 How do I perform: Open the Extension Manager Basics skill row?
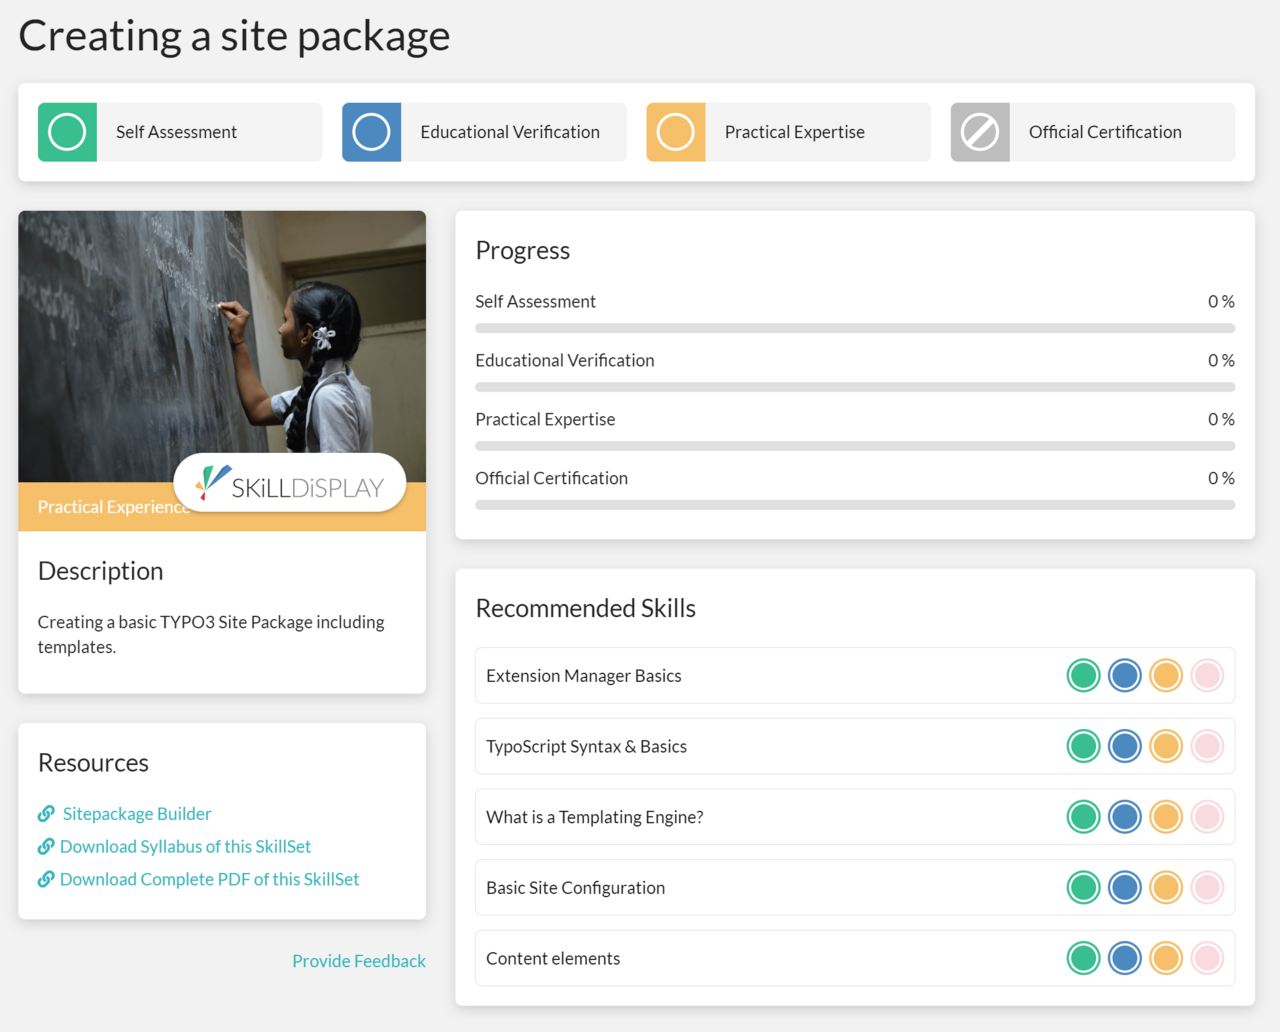tap(583, 676)
